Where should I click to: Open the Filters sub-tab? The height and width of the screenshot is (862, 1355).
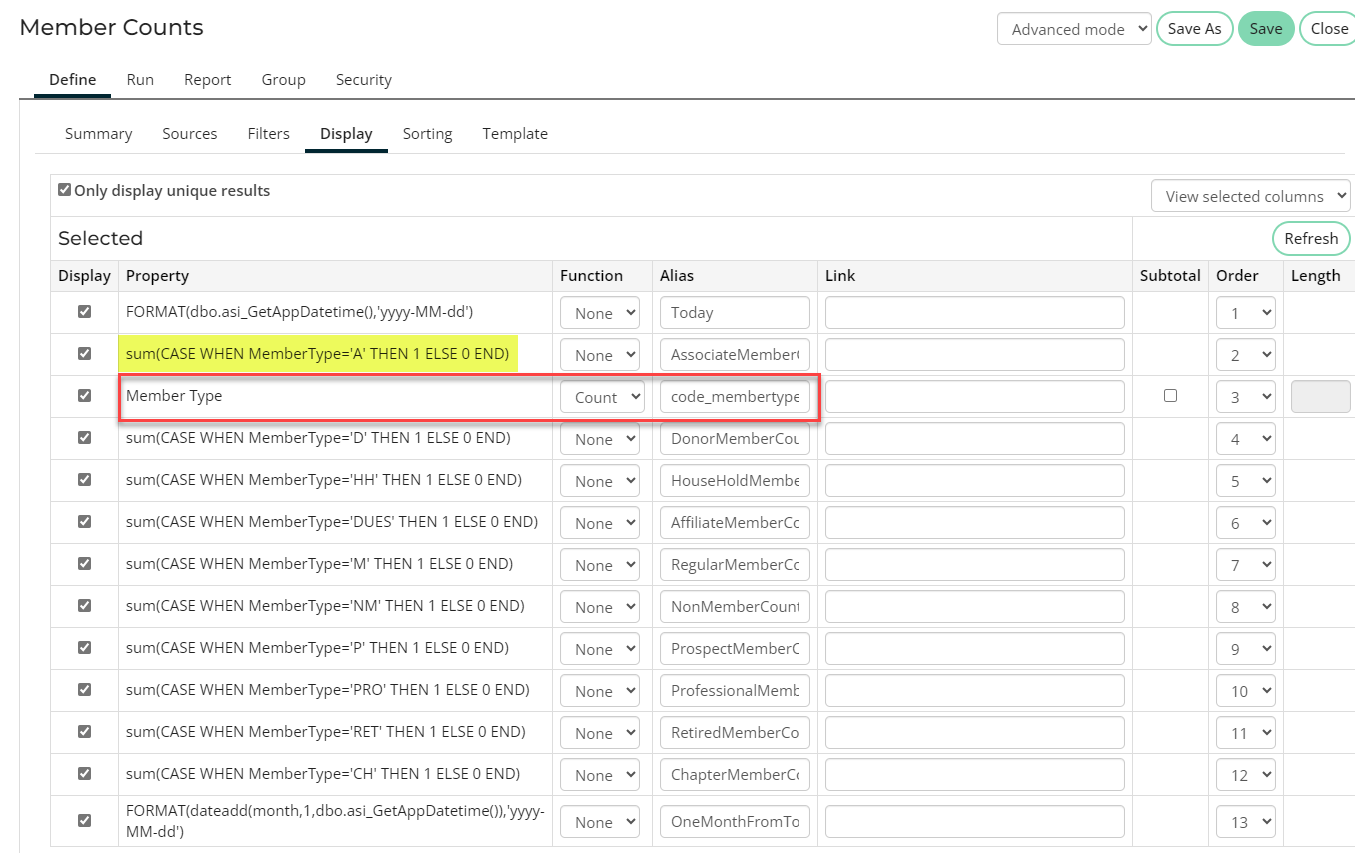[x=268, y=134]
